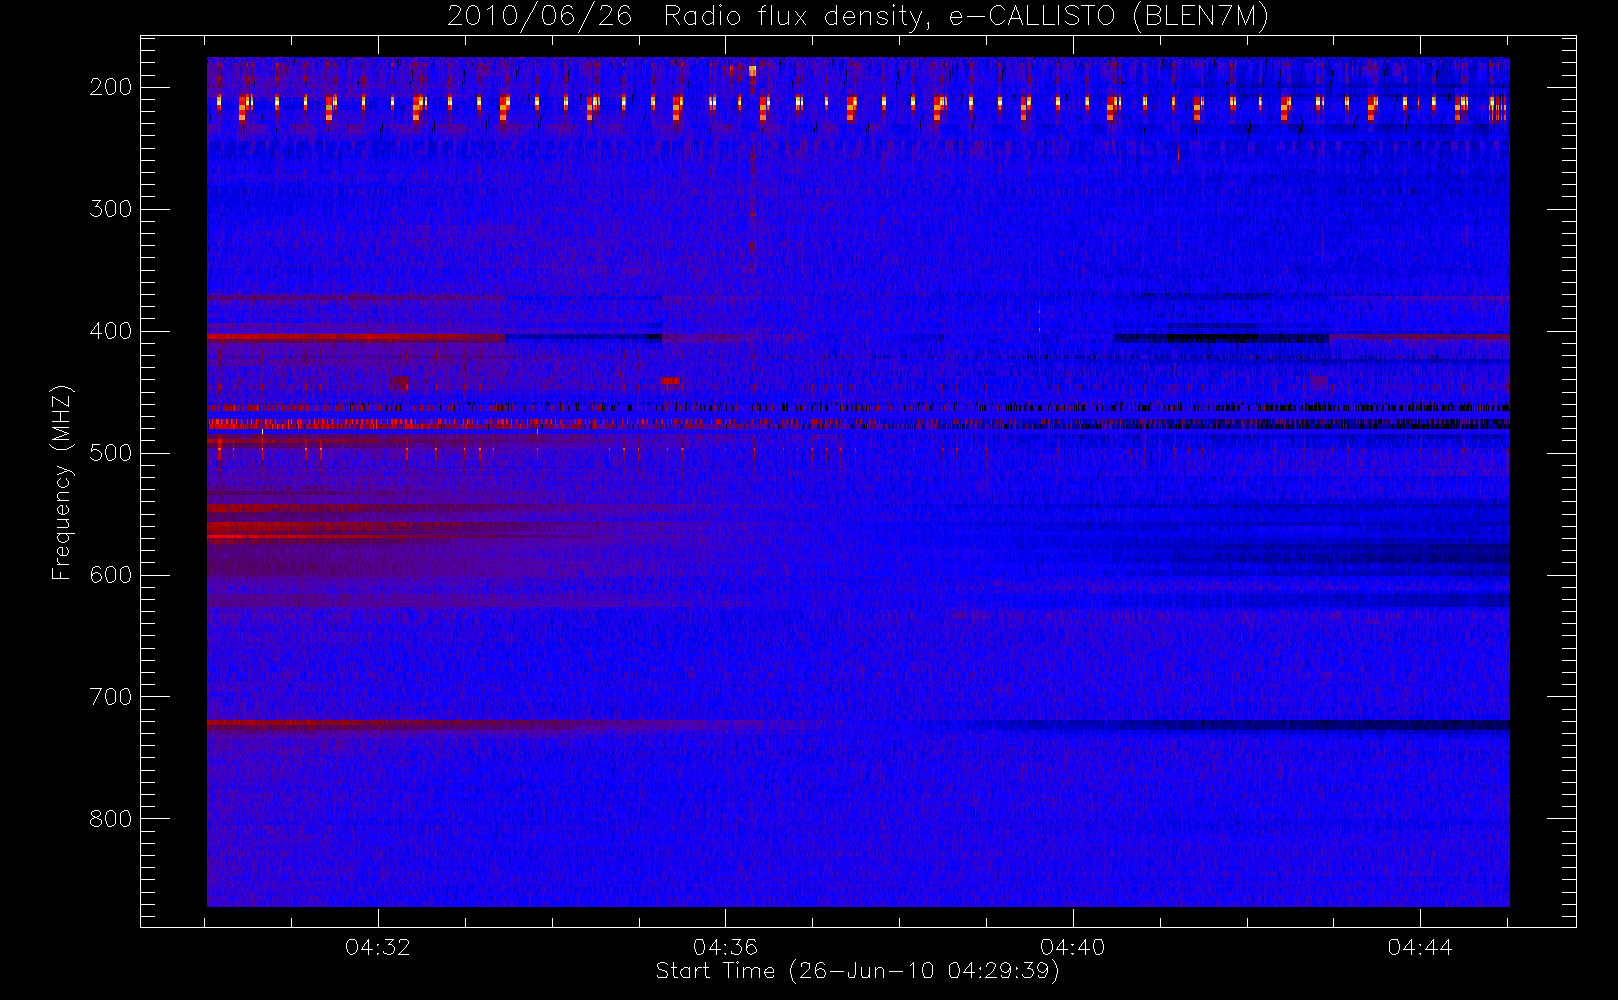This screenshot has height=1000, width=1618.
Task: Click the 300 frequency tick label
Action: 110,209
